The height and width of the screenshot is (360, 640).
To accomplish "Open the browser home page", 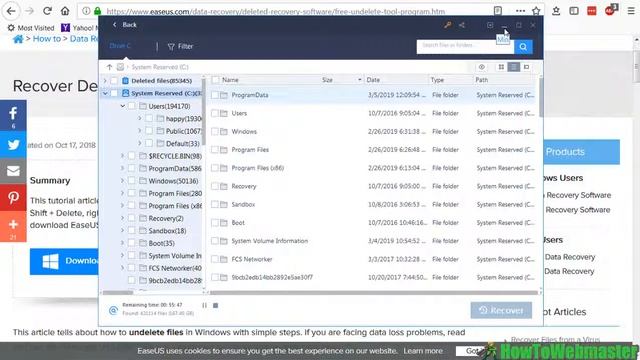I will tap(65, 11).
